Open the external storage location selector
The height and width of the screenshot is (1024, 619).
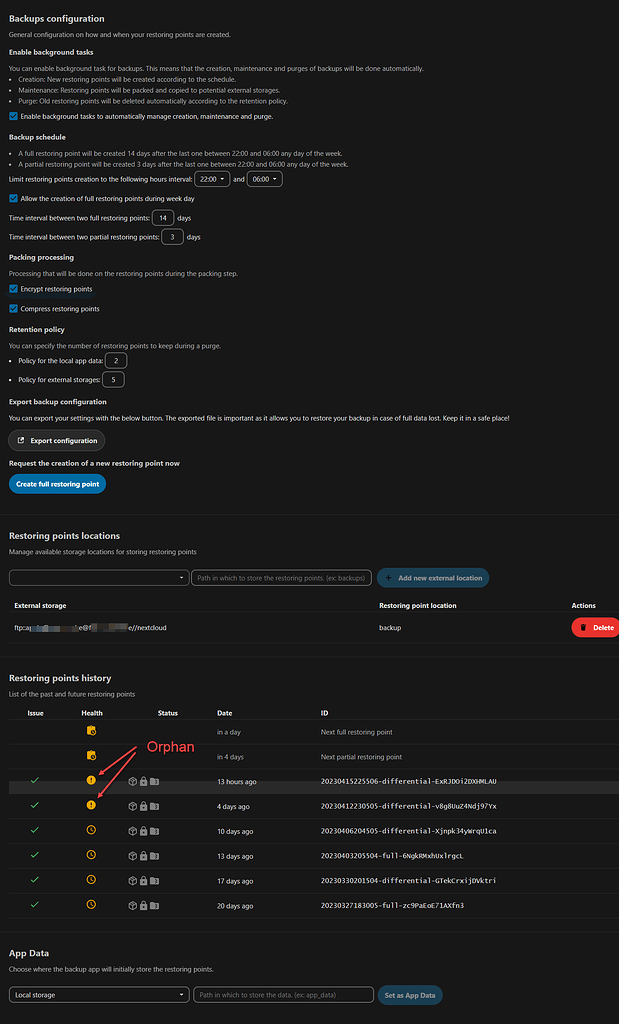click(x=99, y=577)
